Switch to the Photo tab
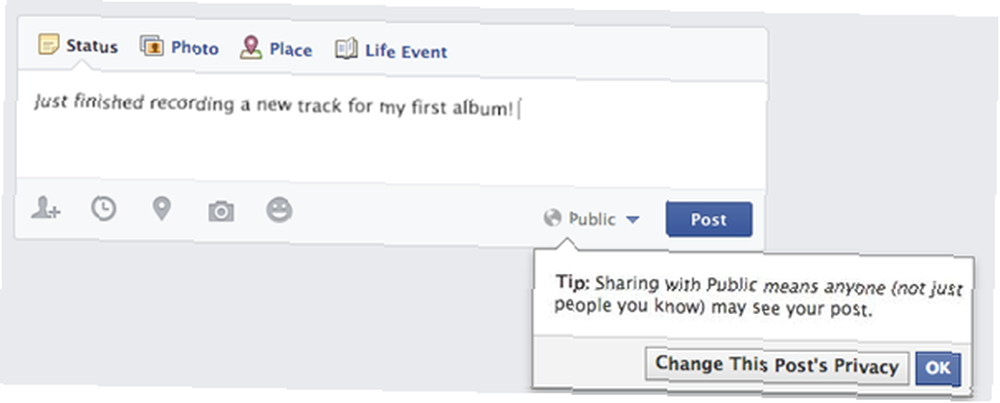Viewport: 1000px width, 403px height. 179,48
